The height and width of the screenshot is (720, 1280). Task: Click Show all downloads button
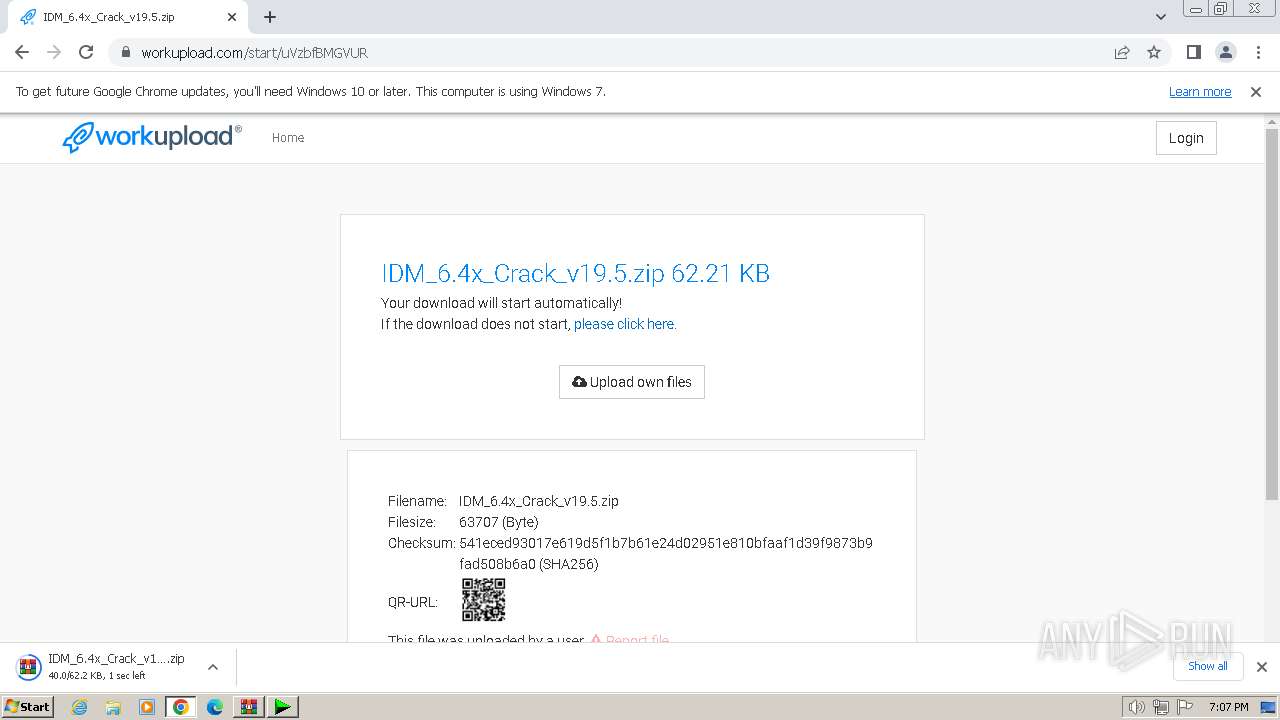coord(1208,666)
